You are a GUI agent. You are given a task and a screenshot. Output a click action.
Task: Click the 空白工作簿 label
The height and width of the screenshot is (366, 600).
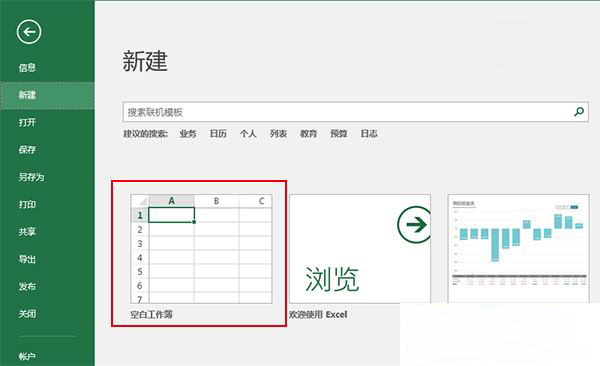click(152, 315)
